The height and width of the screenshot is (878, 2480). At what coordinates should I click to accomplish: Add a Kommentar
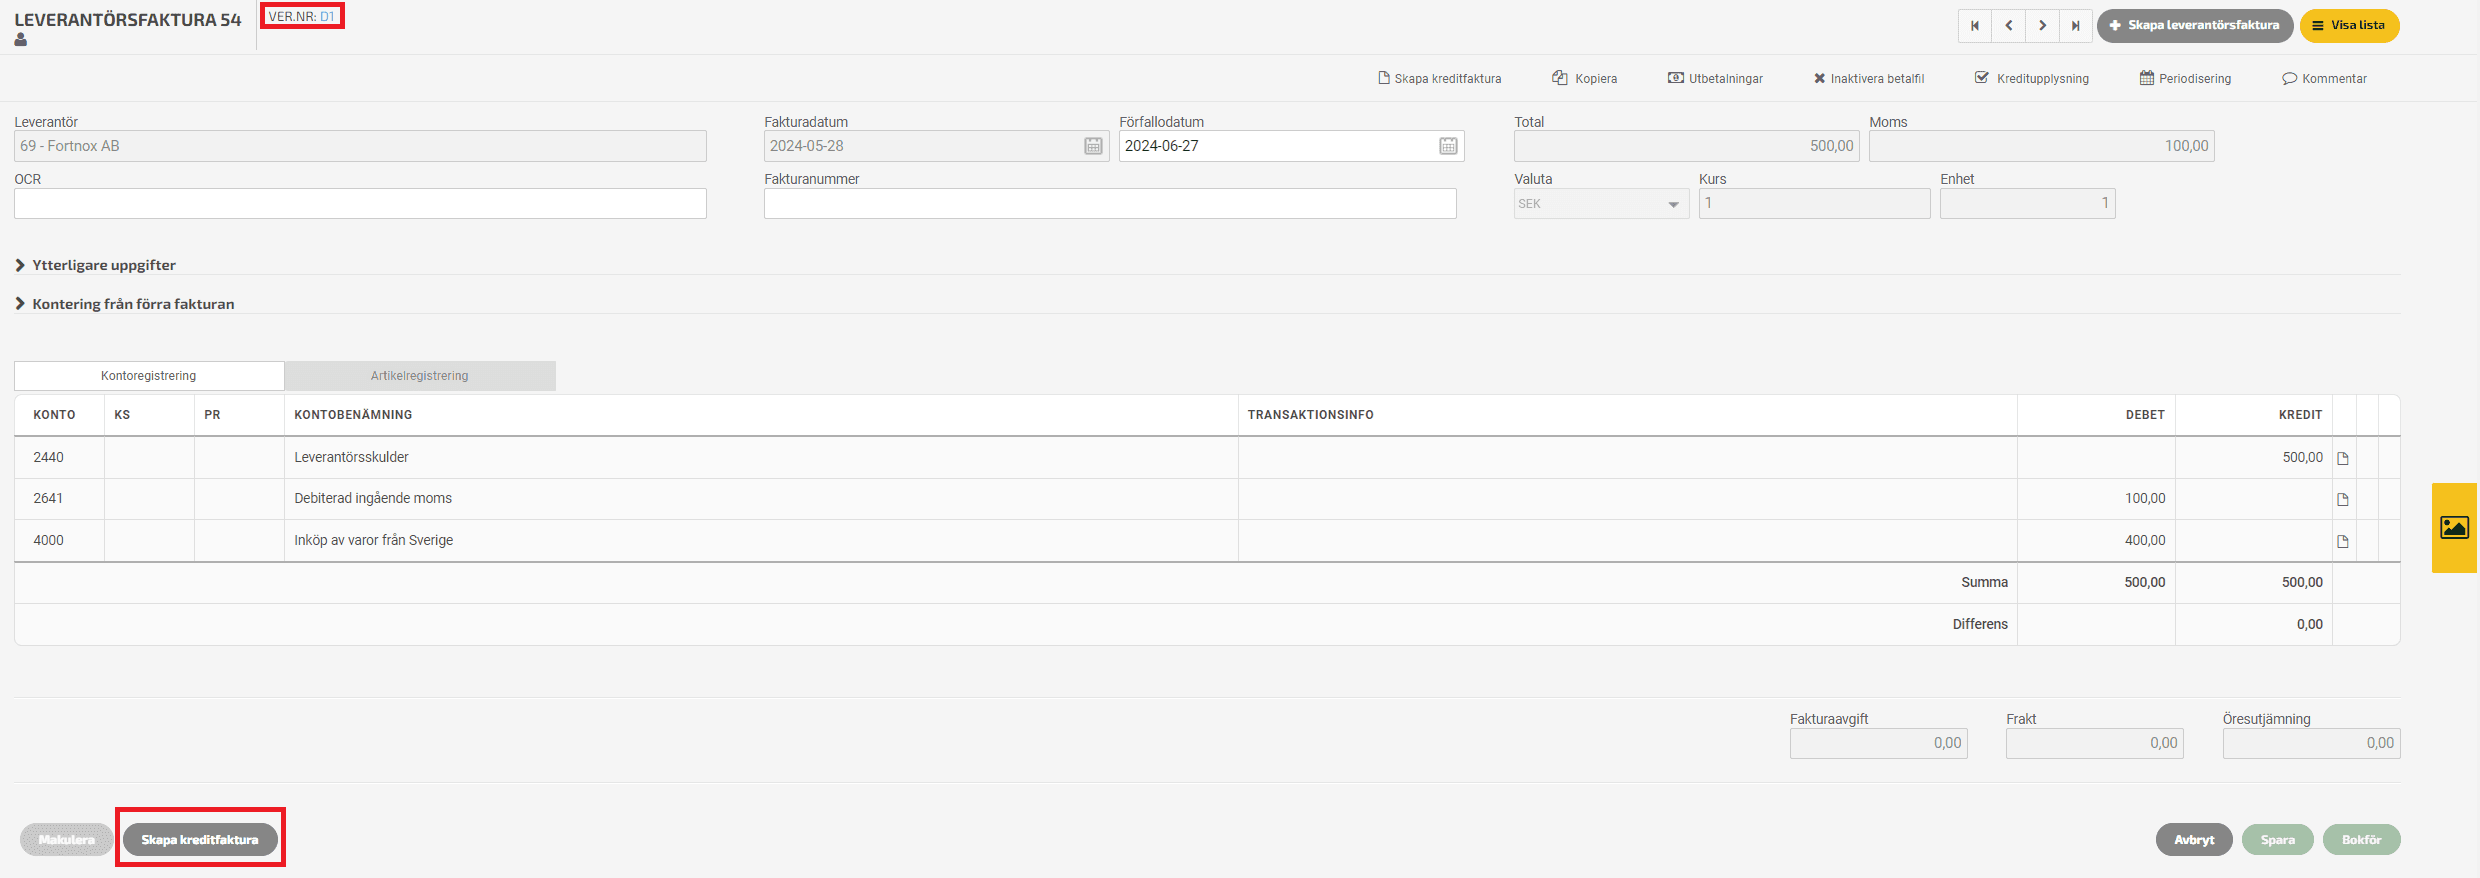click(2325, 79)
